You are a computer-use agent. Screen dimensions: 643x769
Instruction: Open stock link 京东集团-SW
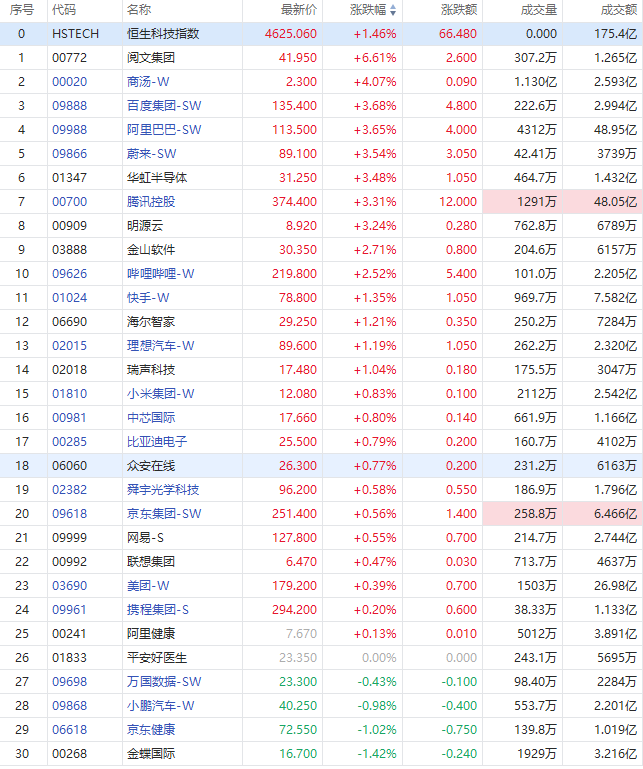click(x=164, y=514)
